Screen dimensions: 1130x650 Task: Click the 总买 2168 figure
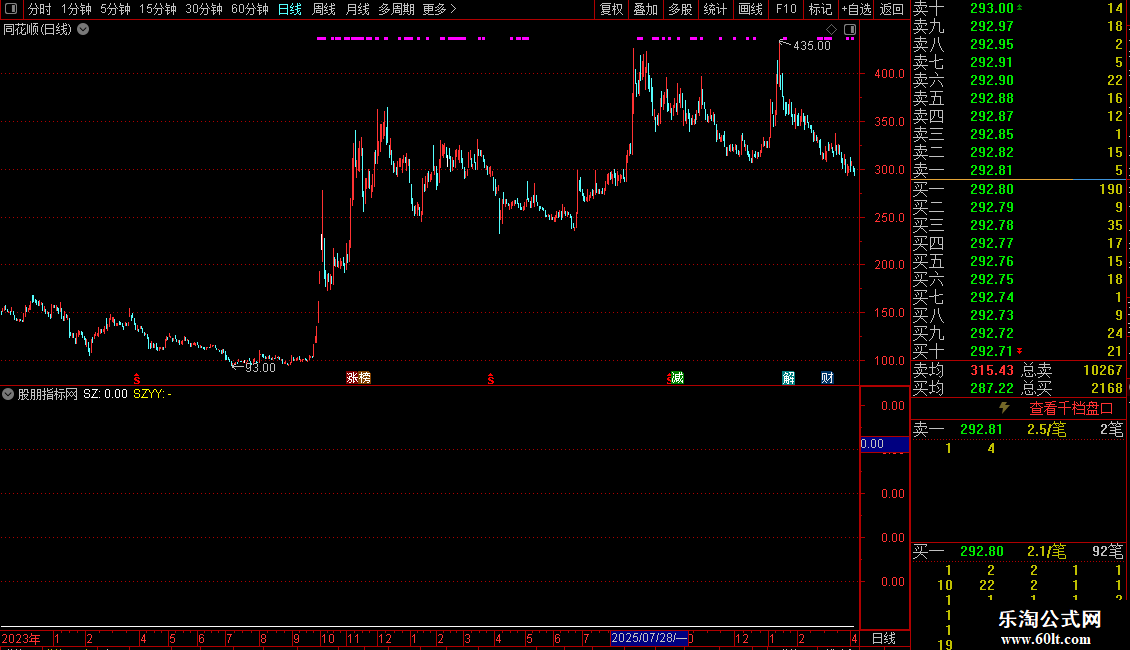click(1106, 388)
